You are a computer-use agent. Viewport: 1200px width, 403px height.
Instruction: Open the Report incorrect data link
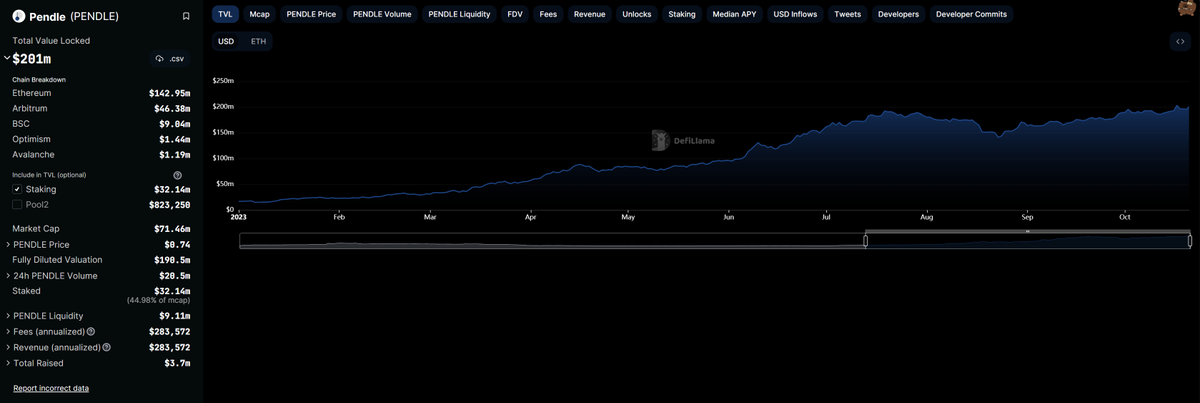(x=51, y=388)
